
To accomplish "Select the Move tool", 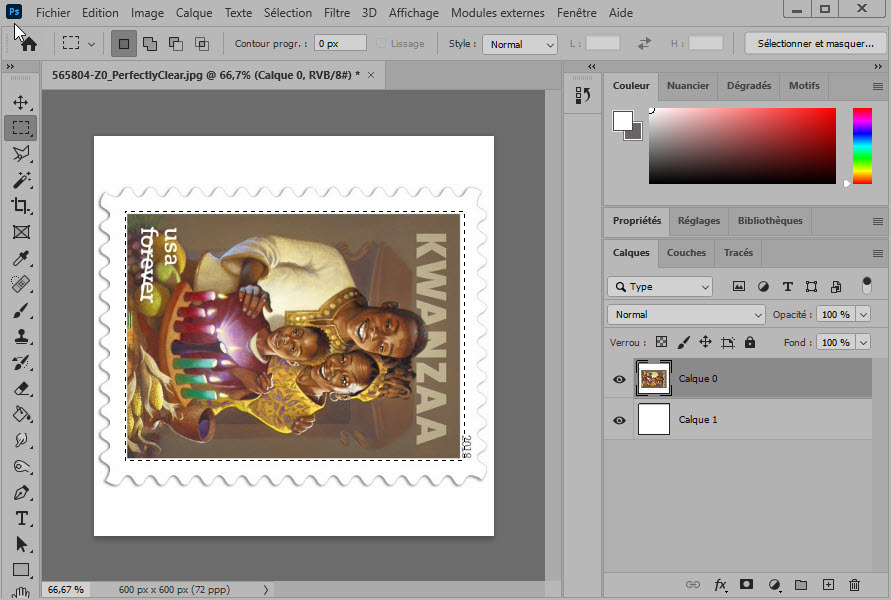I will [20, 102].
